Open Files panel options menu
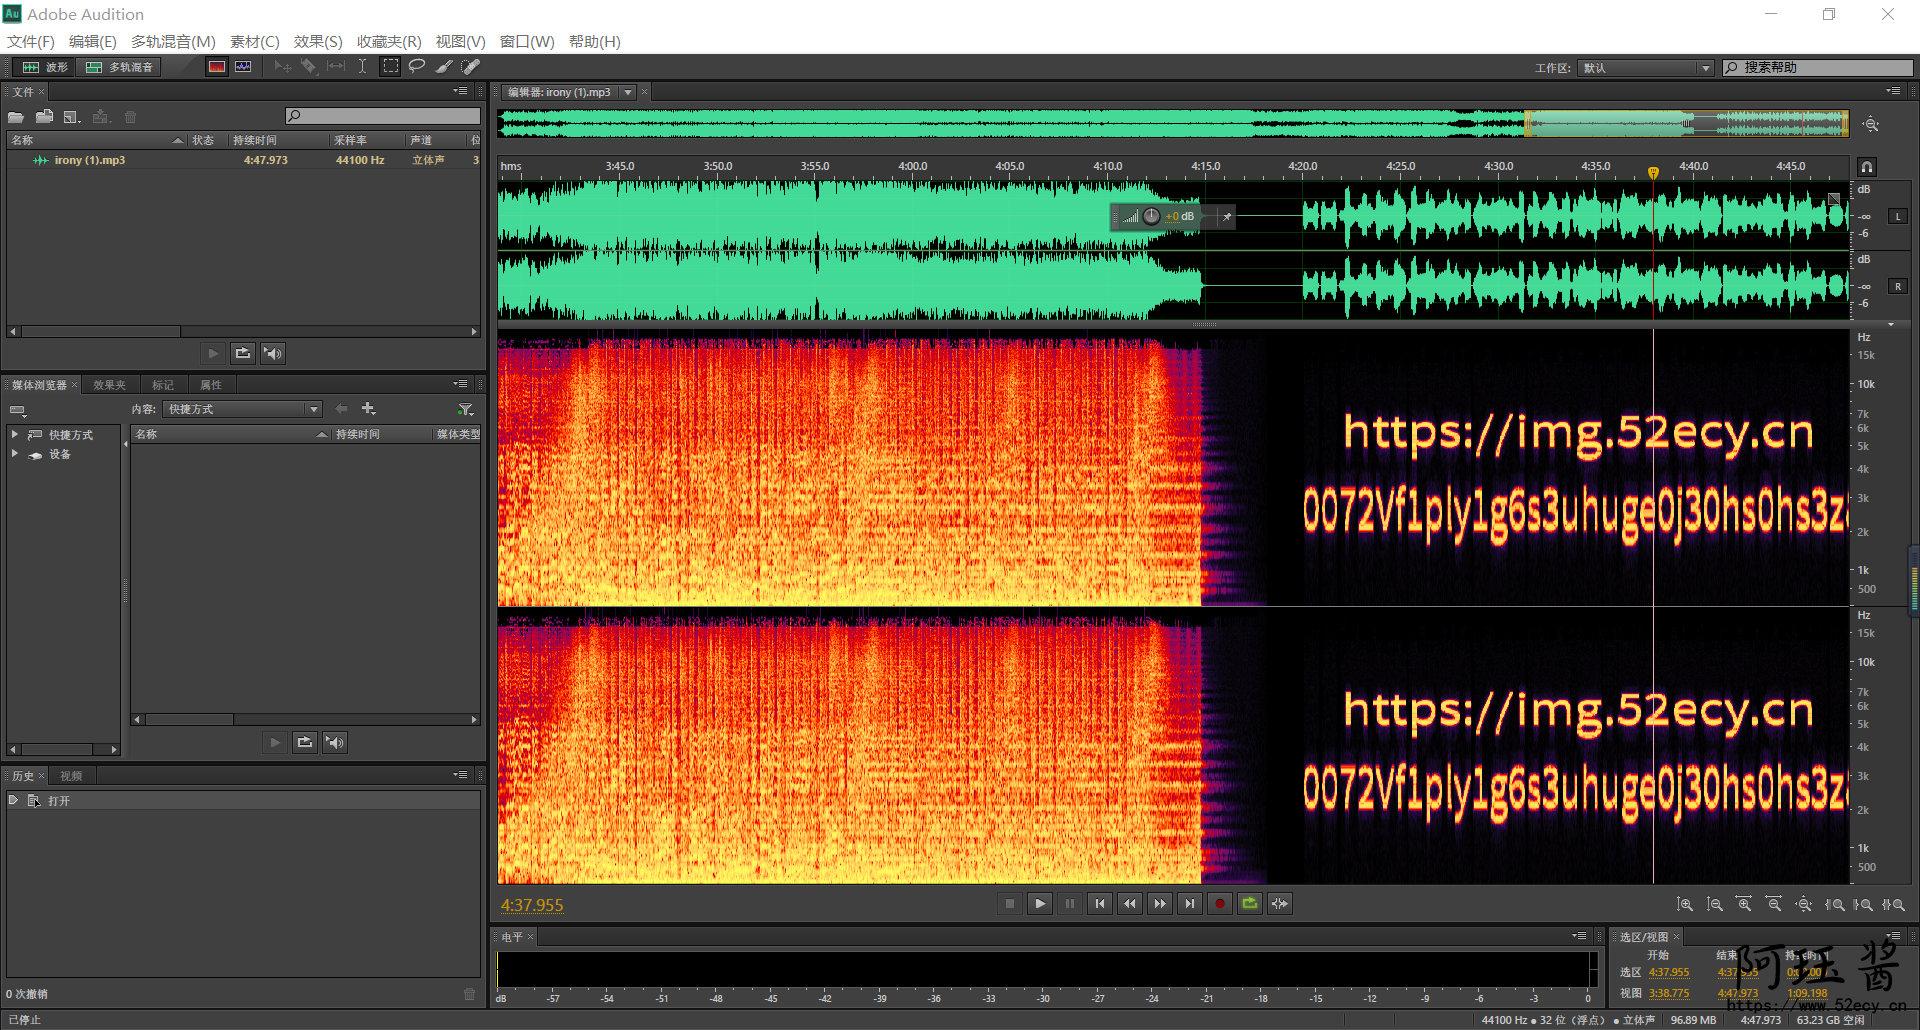Image resolution: width=1920 pixels, height=1030 pixels. 460,91
